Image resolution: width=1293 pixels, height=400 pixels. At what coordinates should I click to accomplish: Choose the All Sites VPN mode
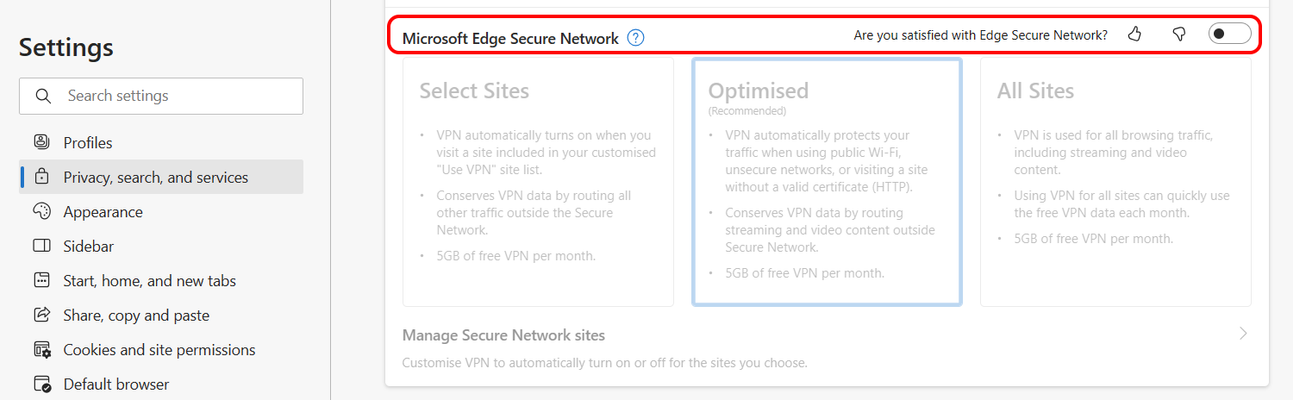1116,181
